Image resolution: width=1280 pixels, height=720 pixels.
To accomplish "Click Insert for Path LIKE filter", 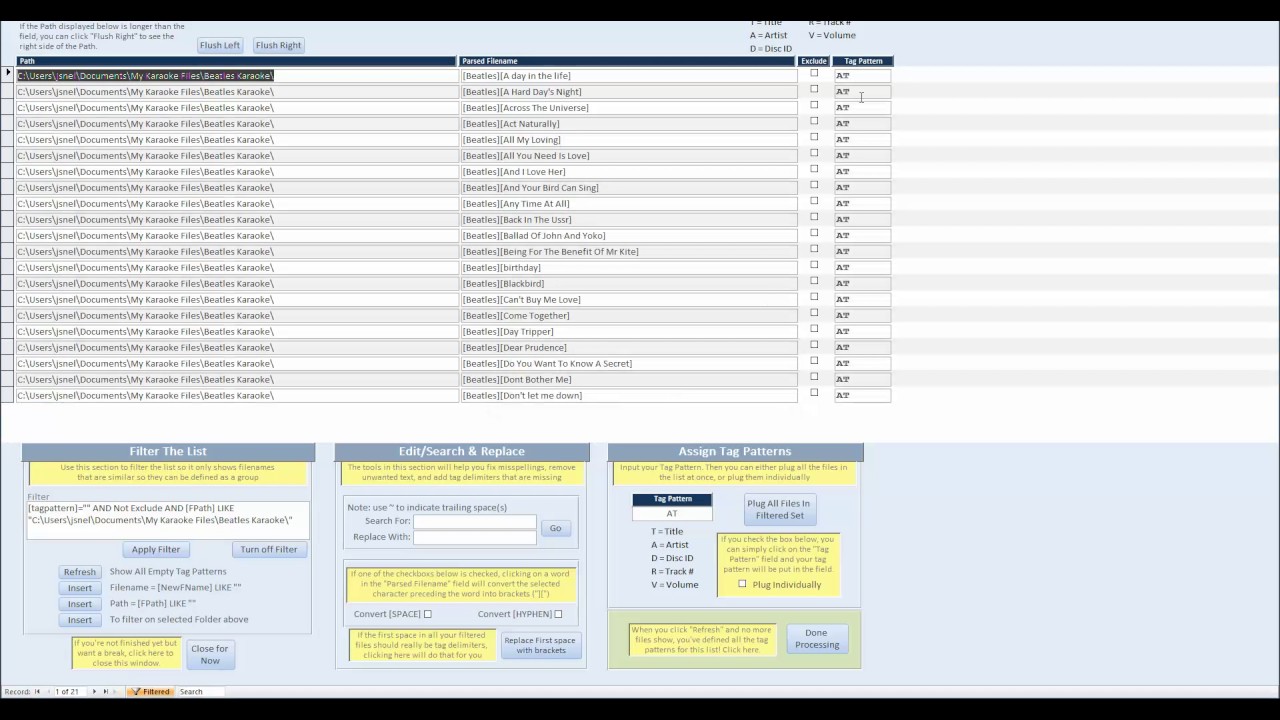I will tap(79, 604).
